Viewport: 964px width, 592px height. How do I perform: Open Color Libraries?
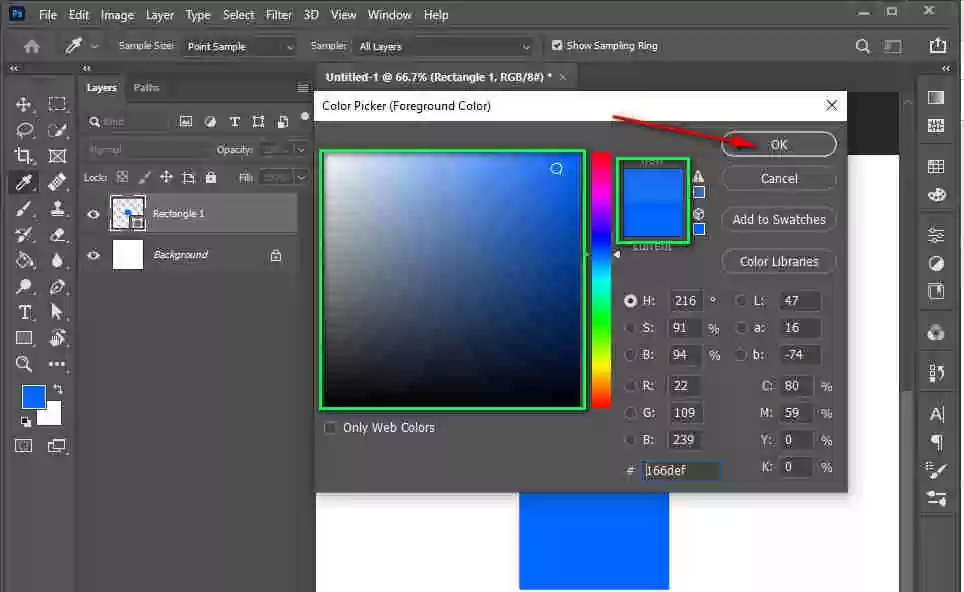pos(779,261)
